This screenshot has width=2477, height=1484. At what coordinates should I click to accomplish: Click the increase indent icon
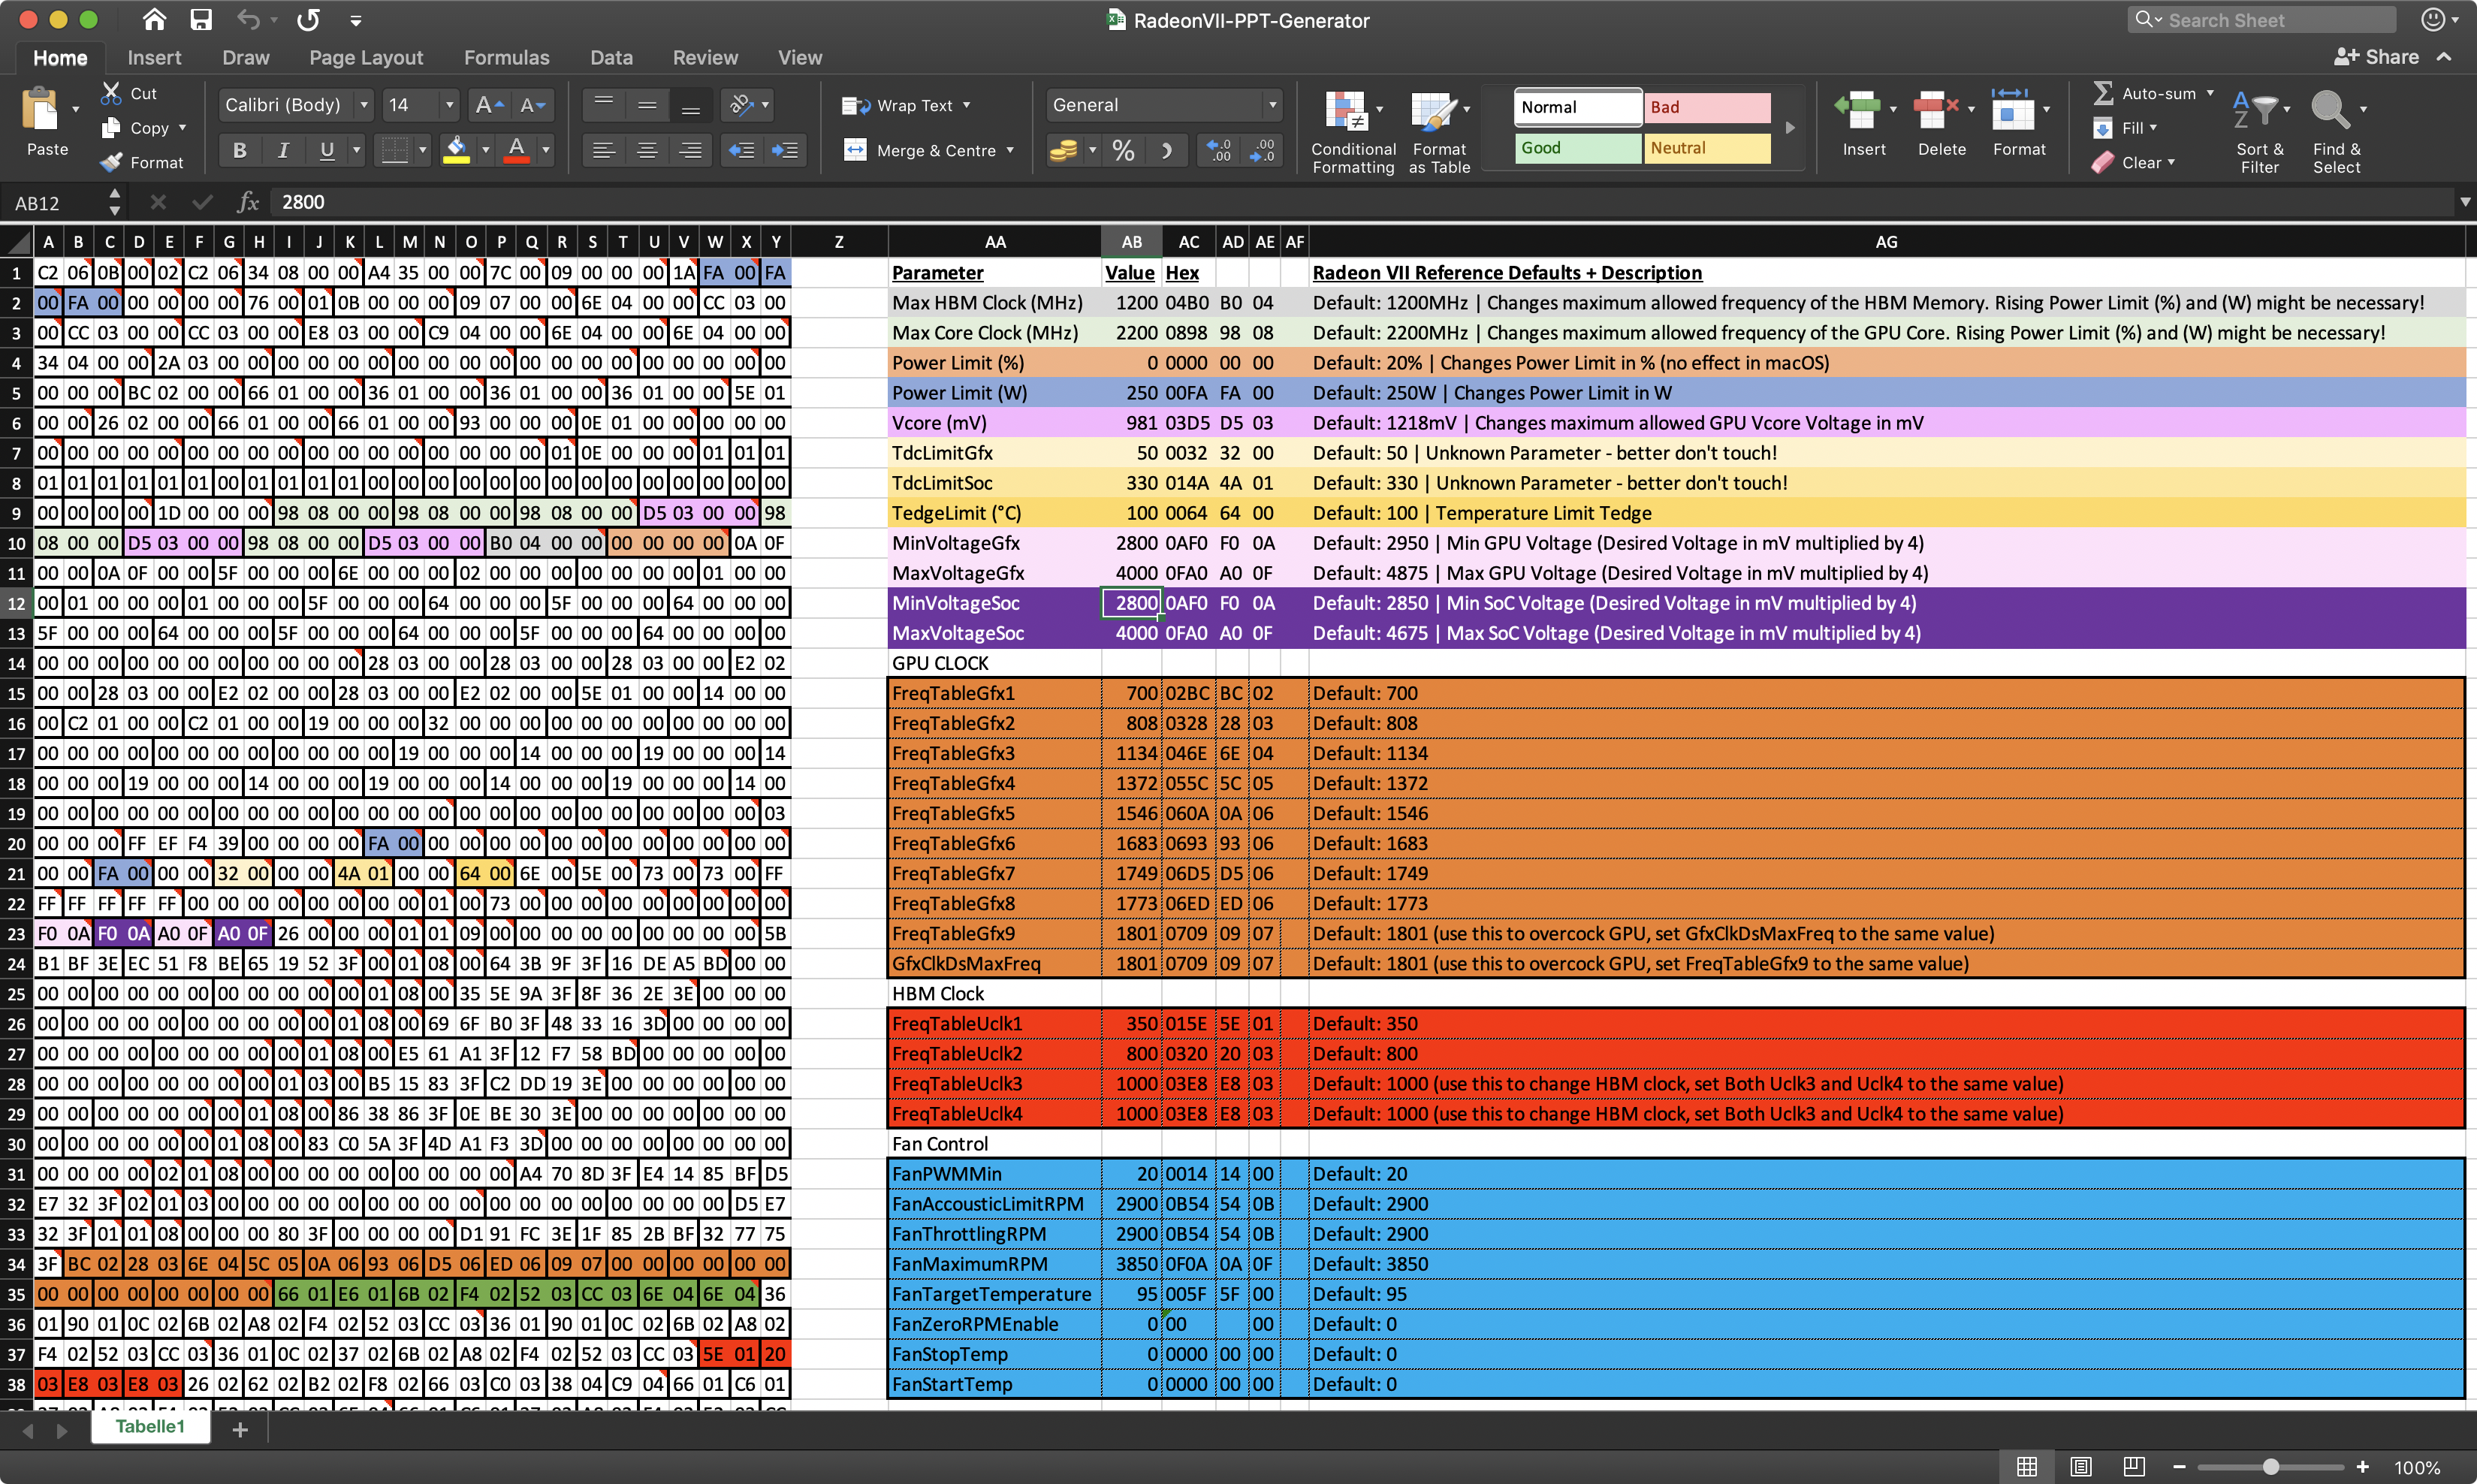785,151
